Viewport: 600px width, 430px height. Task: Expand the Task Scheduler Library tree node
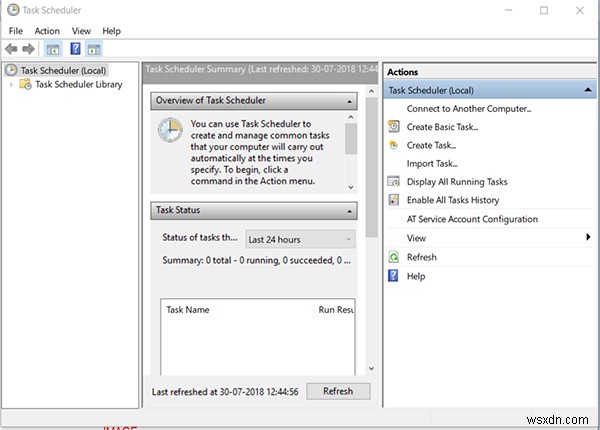coord(11,84)
